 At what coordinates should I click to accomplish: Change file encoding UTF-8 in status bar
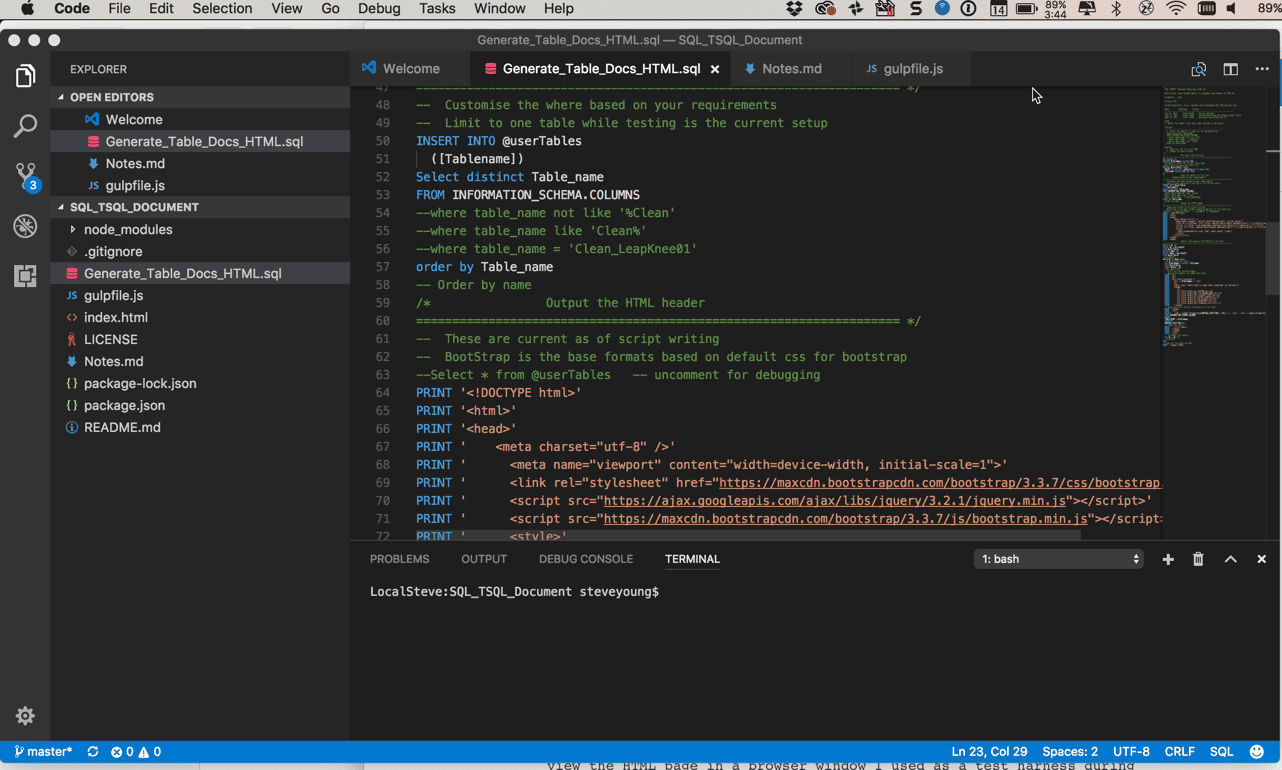[x=1131, y=751]
